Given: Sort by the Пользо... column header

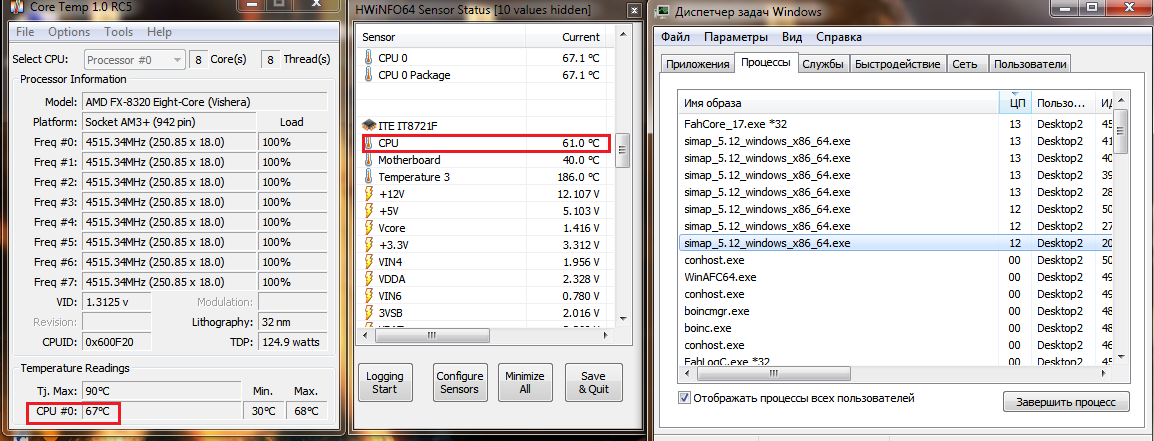Looking at the screenshot, I should pyautogui.click(x=1062, y=103).
